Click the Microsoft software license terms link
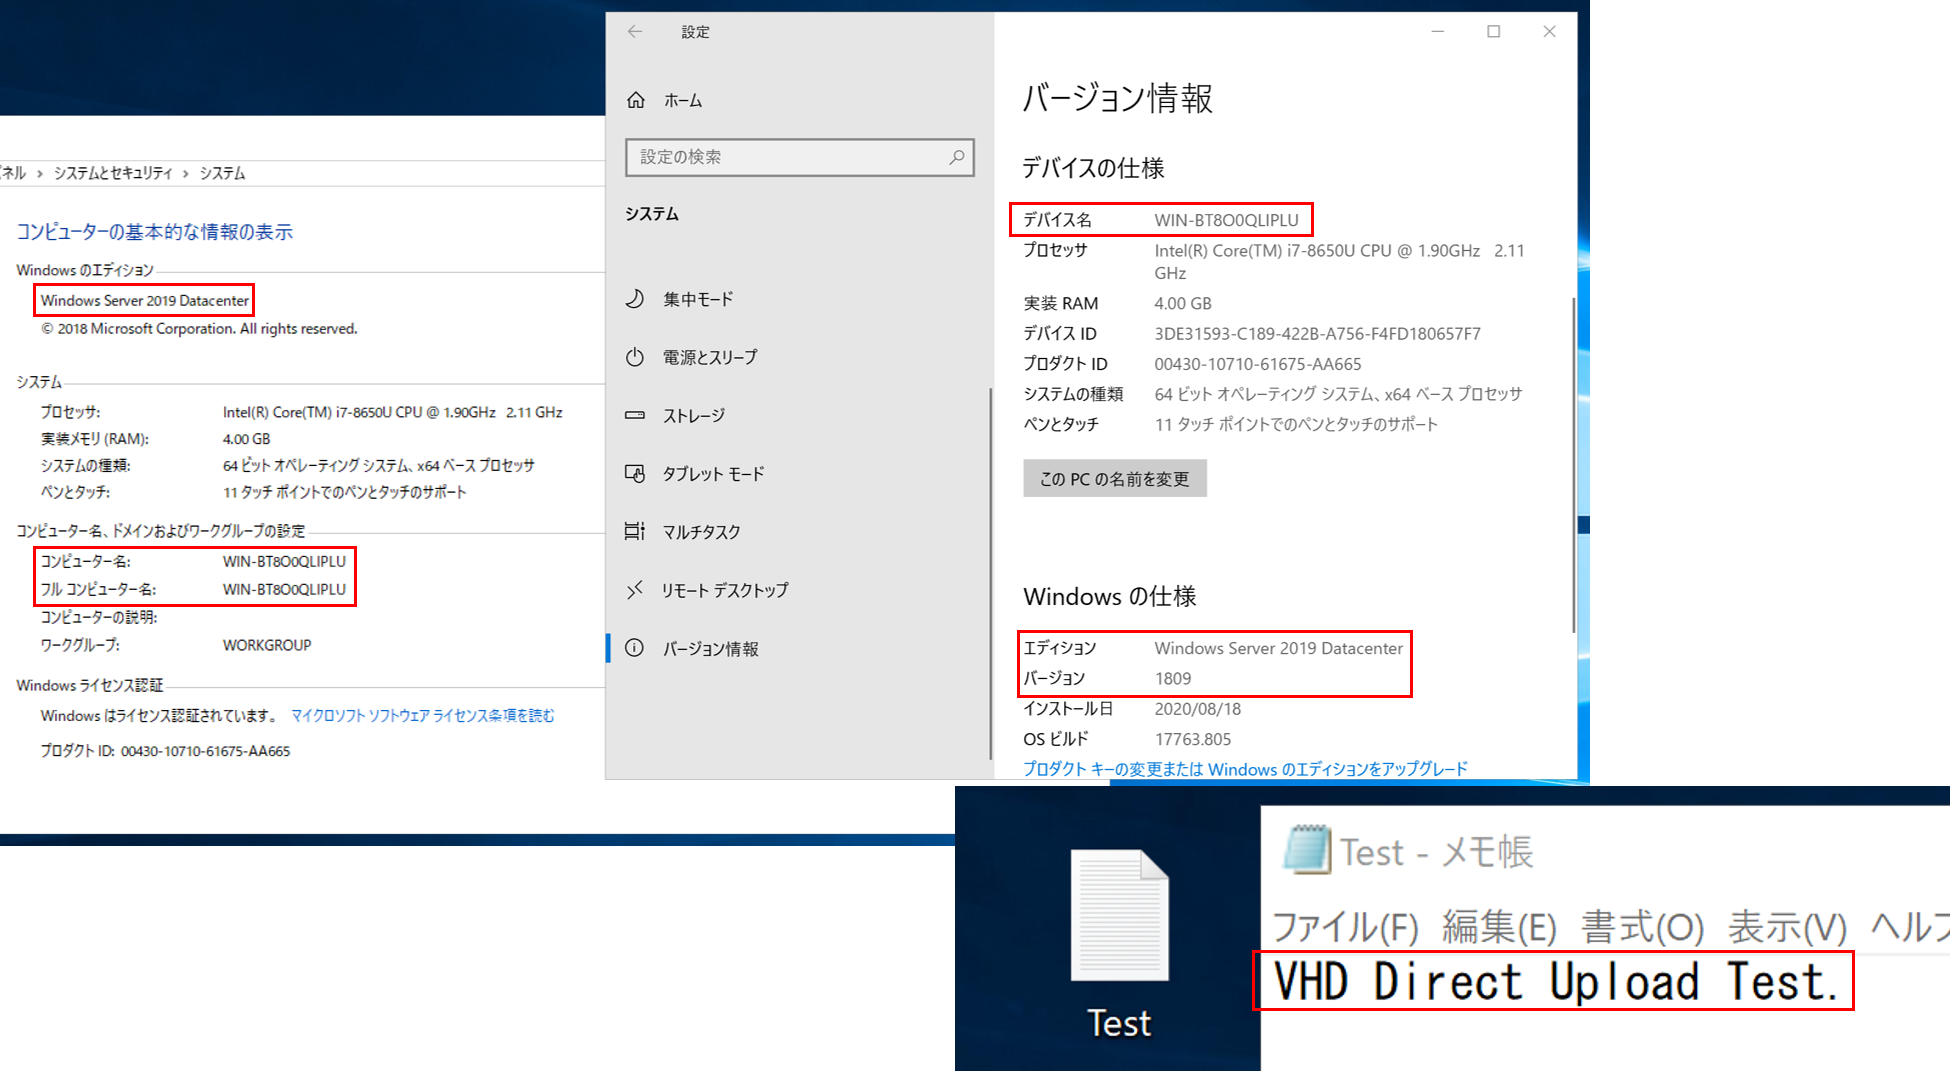The width and height of the screenshot is (1950, 1071). pos(422,716)
